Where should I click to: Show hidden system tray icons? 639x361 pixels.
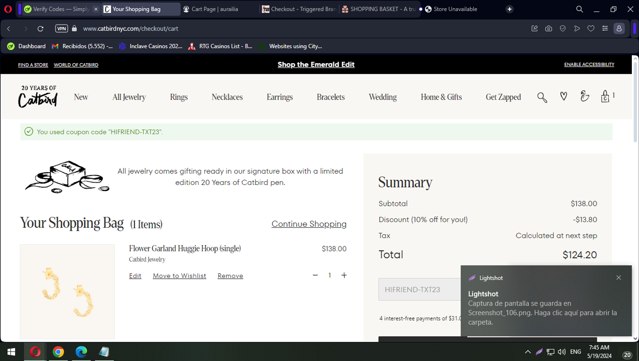tap(528, 352)
